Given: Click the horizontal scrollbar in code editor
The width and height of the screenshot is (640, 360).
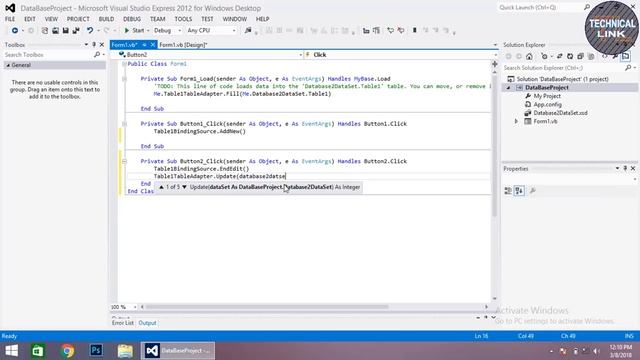Looking at the screenshot, I should point(267,307).
